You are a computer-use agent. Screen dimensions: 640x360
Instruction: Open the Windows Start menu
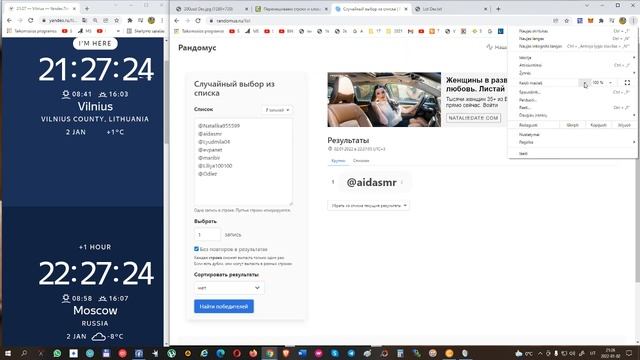(x=7, y=353)
